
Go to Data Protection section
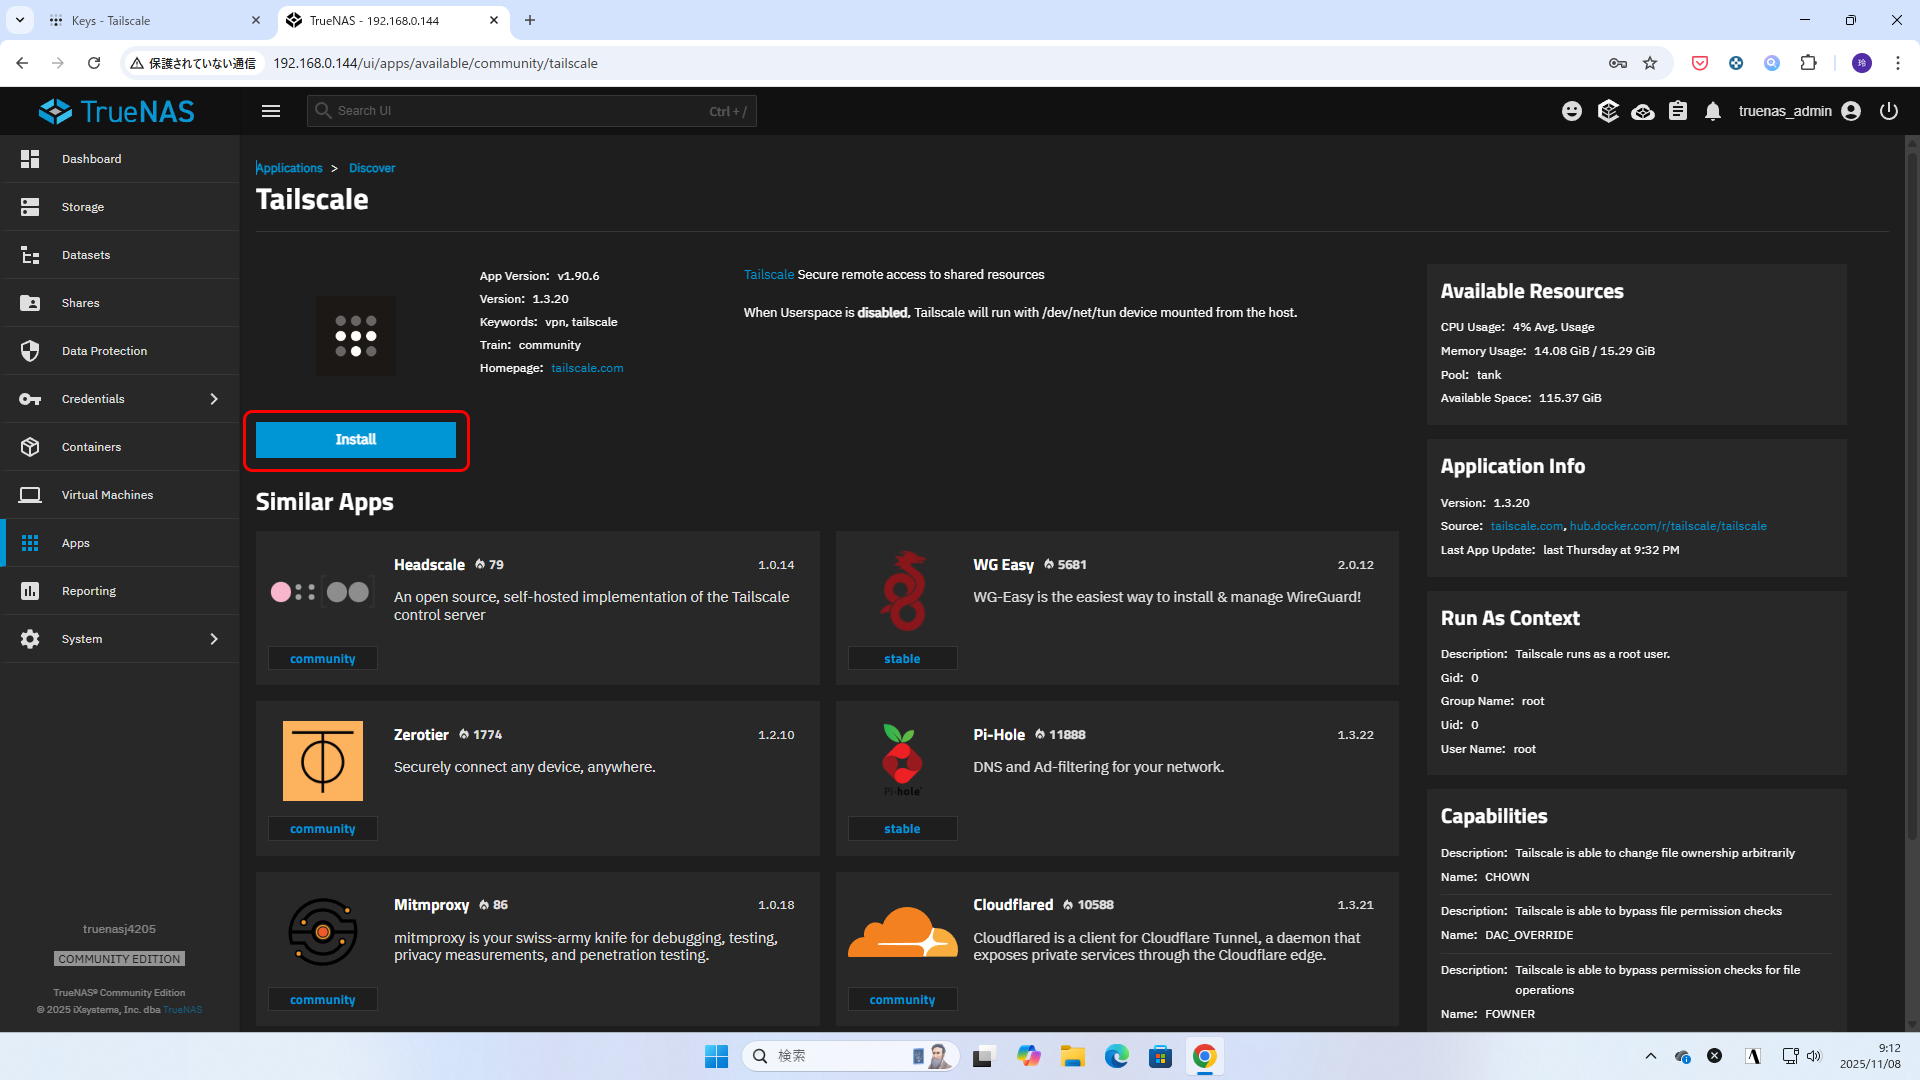point(104,351)
